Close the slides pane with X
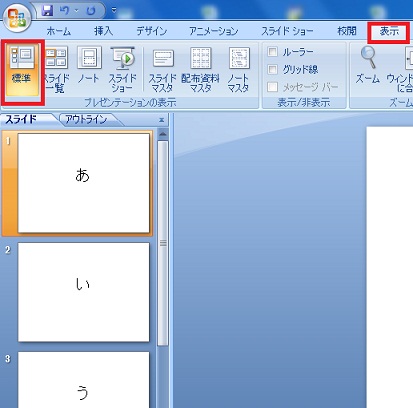This screenshot has width=413, height=408. tap(162, 120)
